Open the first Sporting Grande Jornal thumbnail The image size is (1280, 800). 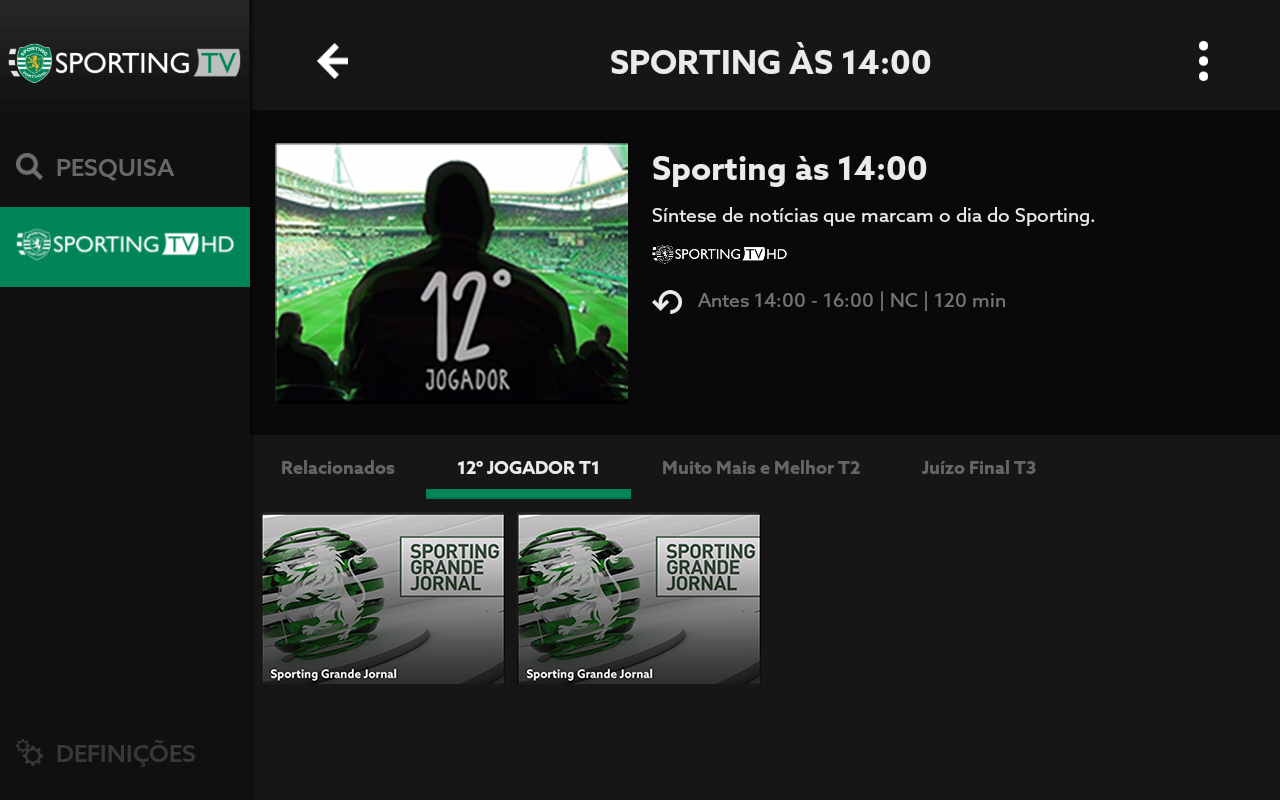point(383,599)
